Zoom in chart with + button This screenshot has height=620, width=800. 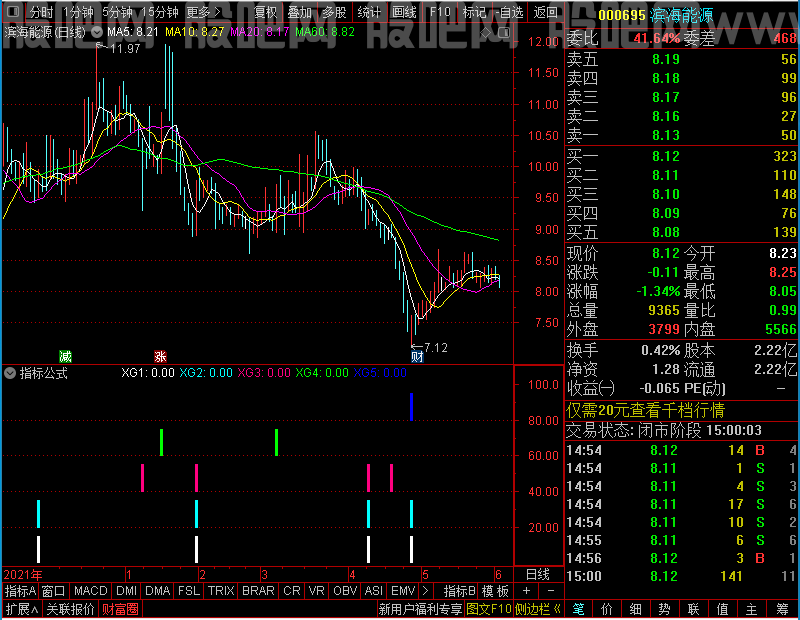(527, 591)
